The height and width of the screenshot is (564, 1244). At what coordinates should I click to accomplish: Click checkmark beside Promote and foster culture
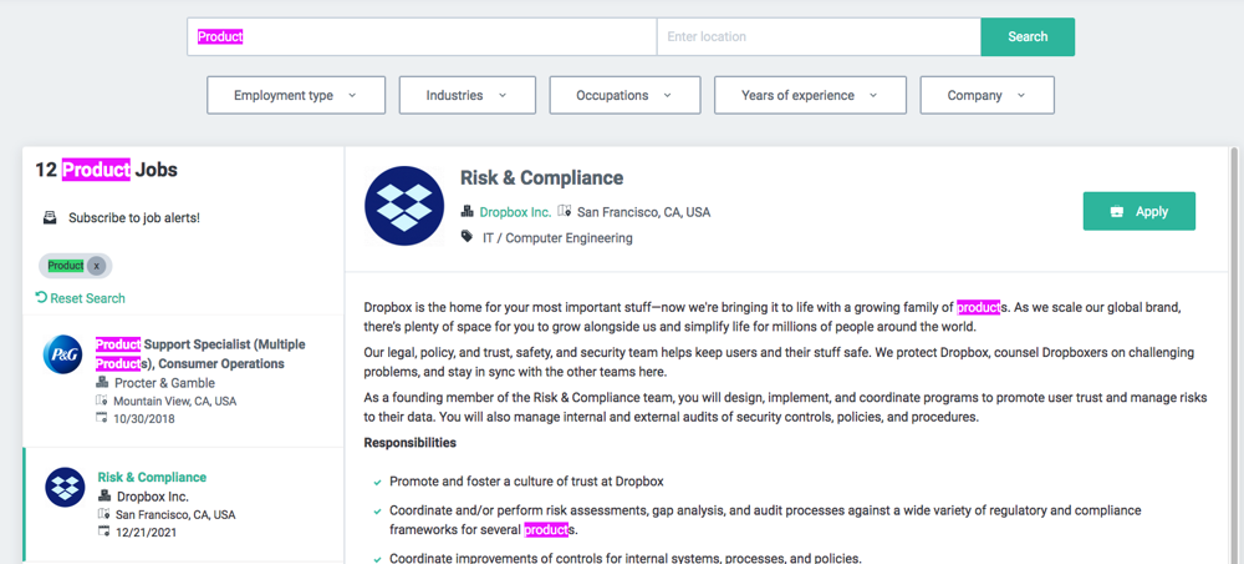tap(377, 482)
